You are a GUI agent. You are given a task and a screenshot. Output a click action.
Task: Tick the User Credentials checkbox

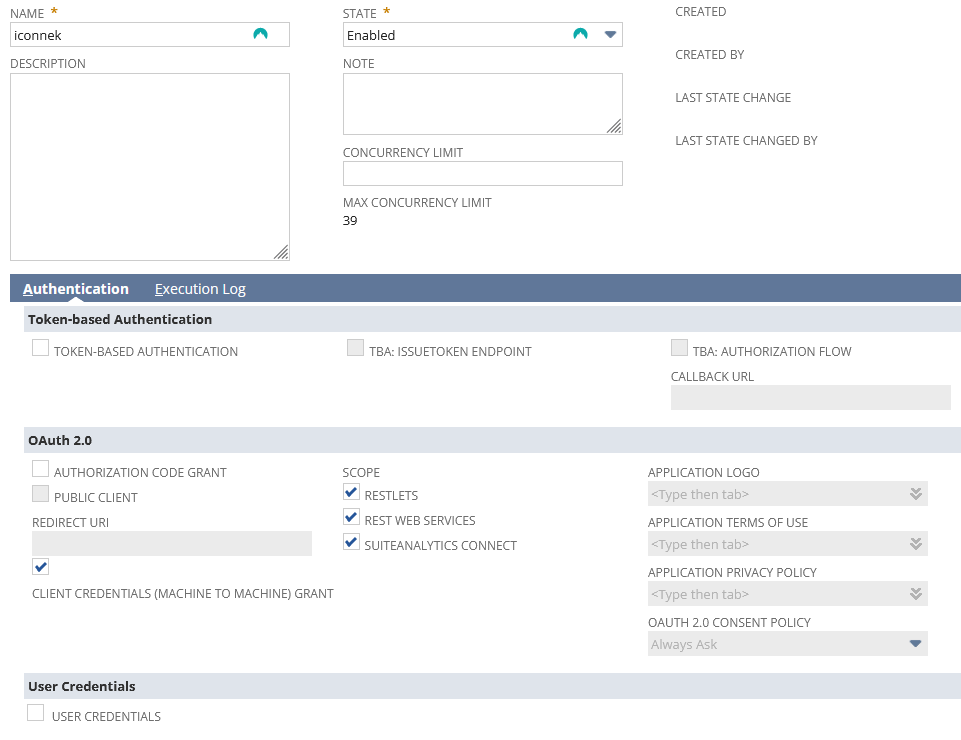36,713
